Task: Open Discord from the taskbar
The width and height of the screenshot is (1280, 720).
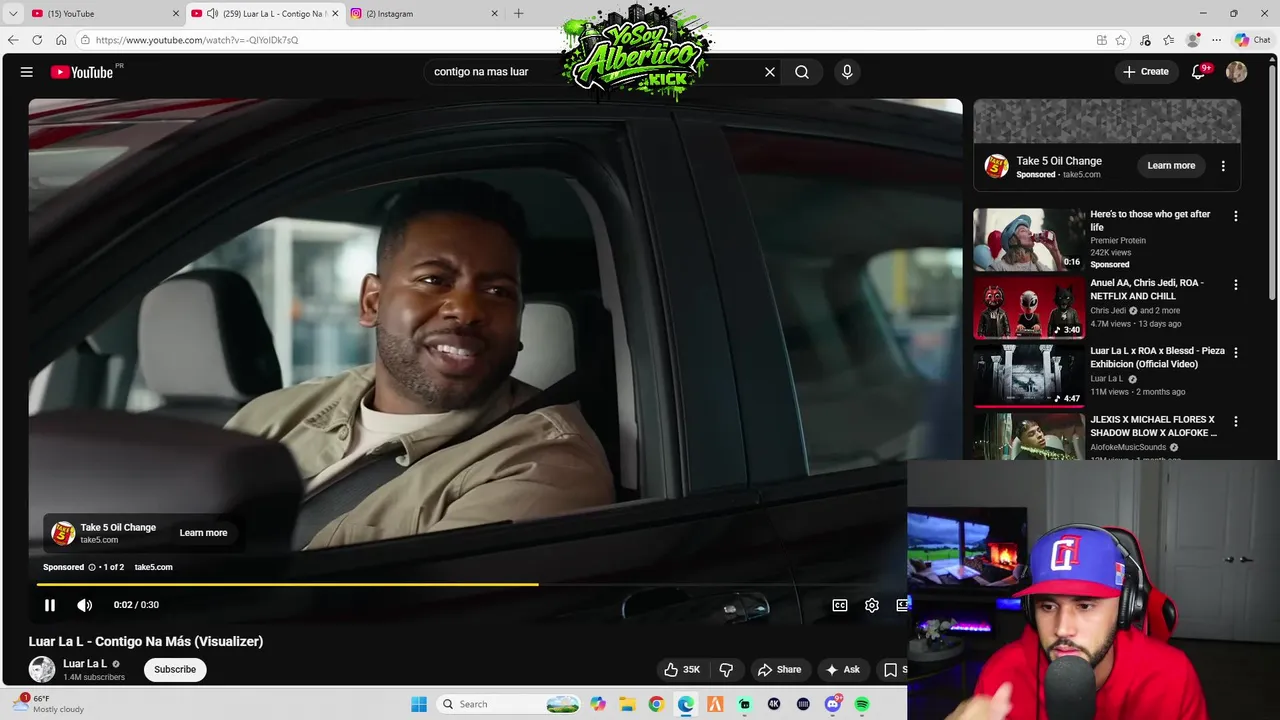Action: [x=833, y=704]
